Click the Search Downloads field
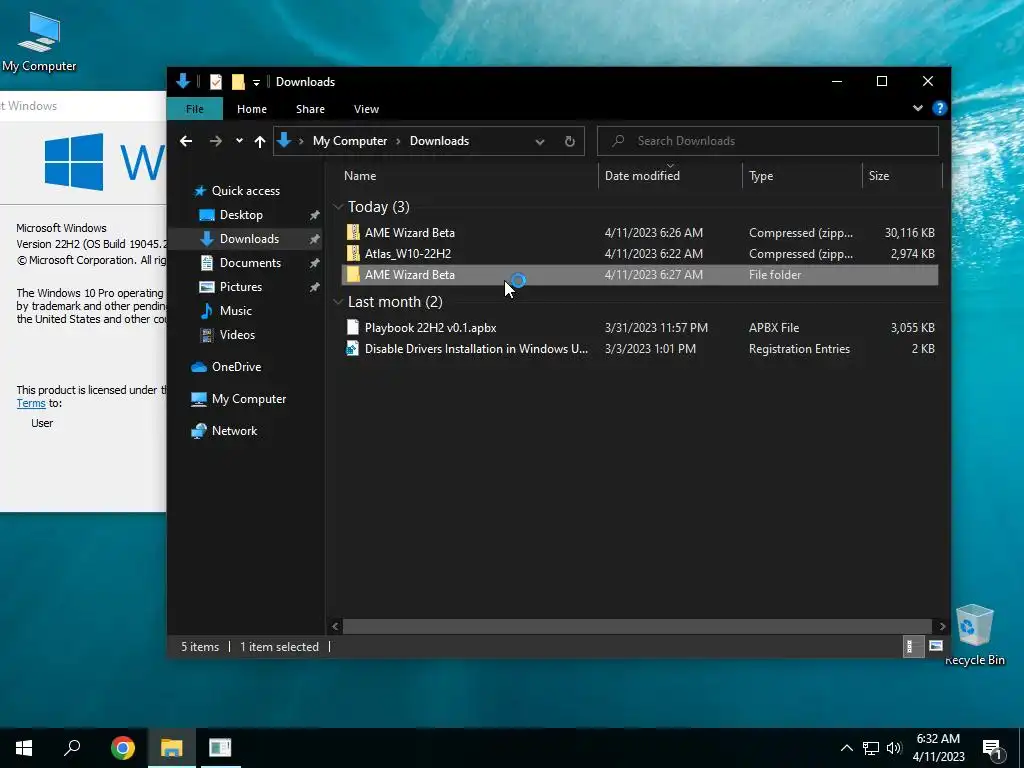 coord(767,141)
